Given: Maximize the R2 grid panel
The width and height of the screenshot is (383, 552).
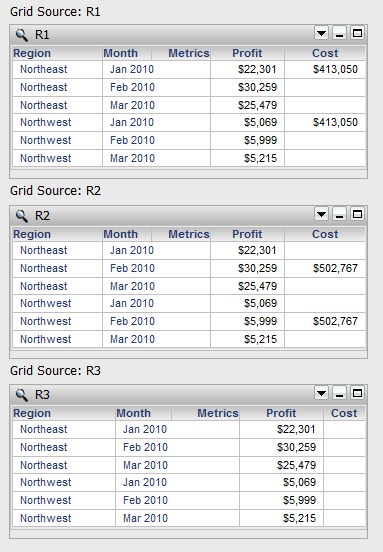Looking at the screenshot, I should (x=357, y=214).
